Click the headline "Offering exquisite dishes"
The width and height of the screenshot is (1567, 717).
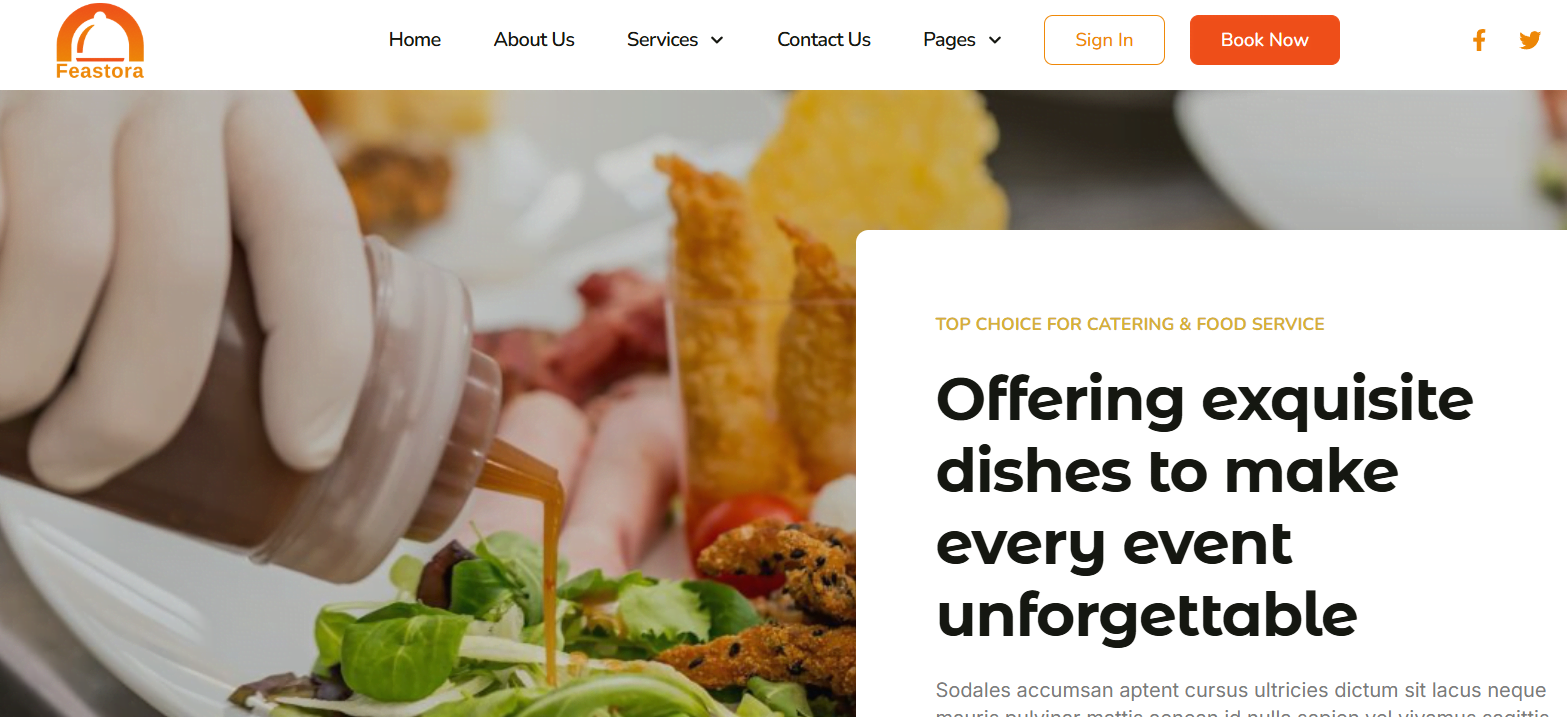[x=1204, y=435]
